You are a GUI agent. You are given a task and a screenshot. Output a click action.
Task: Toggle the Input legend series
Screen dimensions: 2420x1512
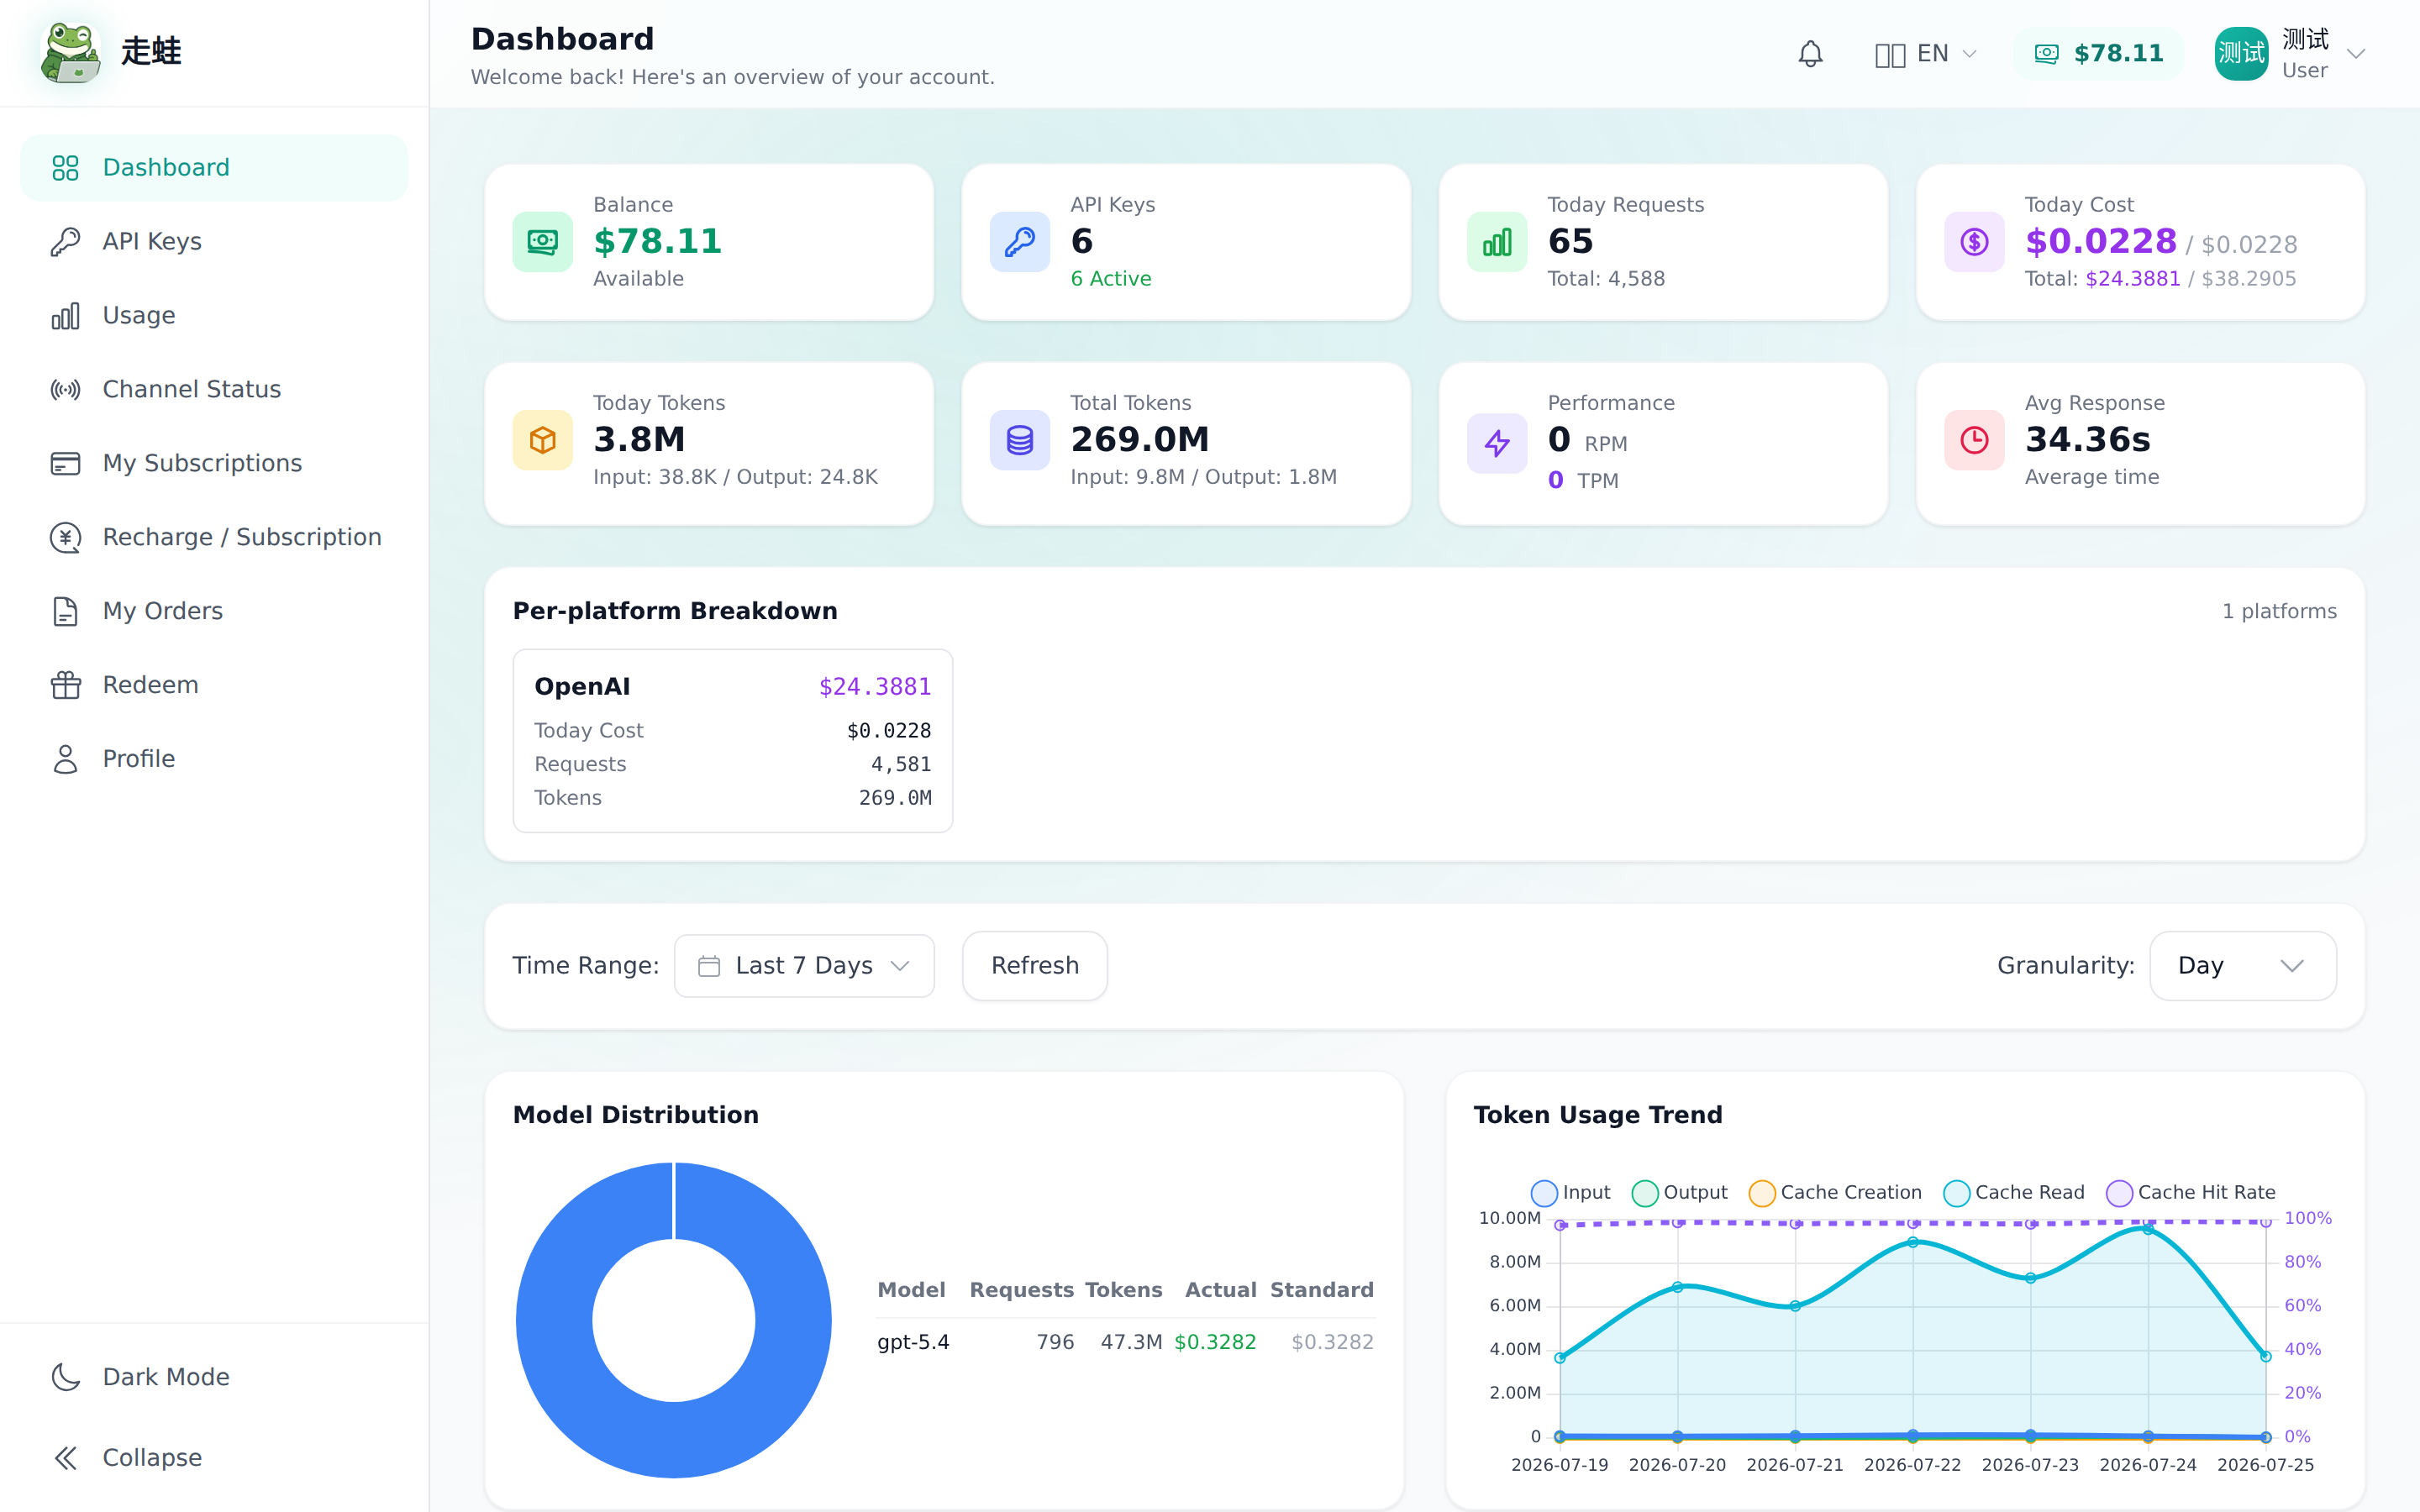(1570, 1193)
